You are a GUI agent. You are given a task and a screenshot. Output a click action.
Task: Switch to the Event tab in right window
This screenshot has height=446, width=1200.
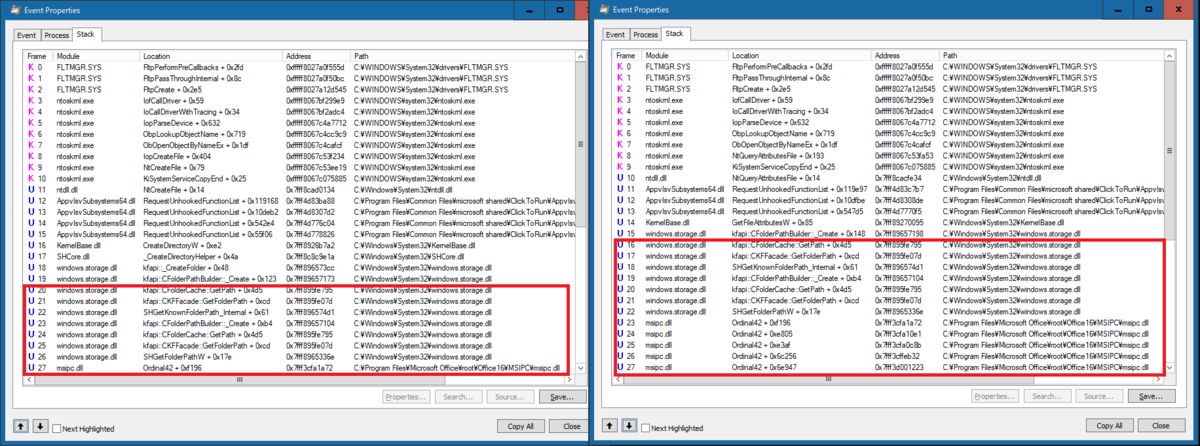pos(616,34)
